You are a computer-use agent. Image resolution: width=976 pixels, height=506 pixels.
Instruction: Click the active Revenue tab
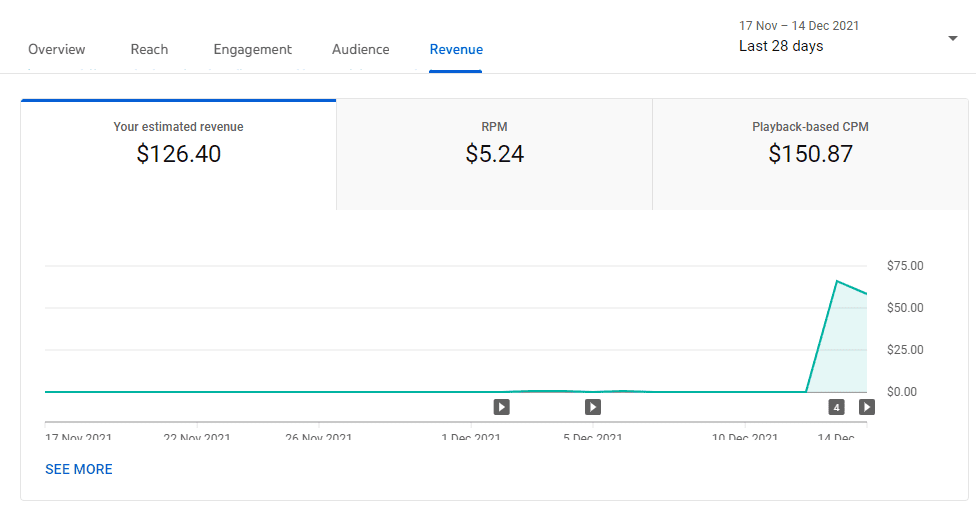pos(456,49)
